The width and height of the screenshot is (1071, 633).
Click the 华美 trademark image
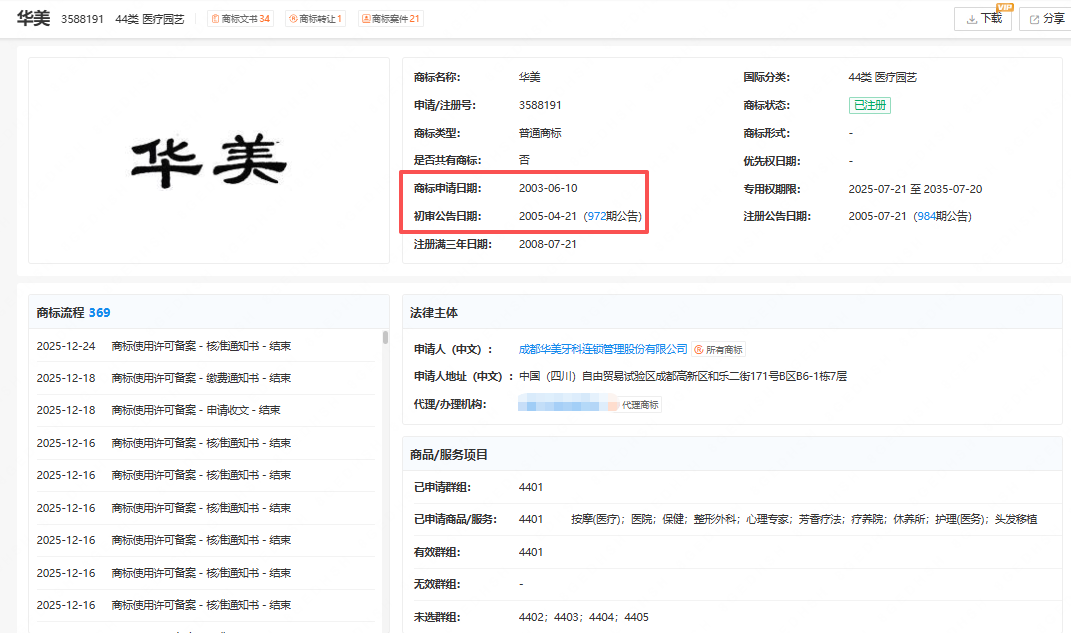209,161
